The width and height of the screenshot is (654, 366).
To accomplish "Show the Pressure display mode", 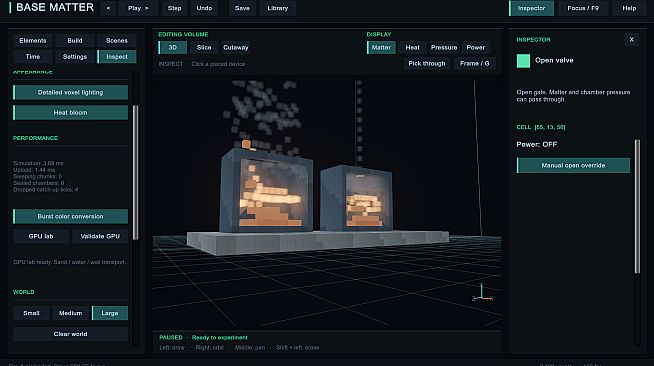I will point(444,48).
